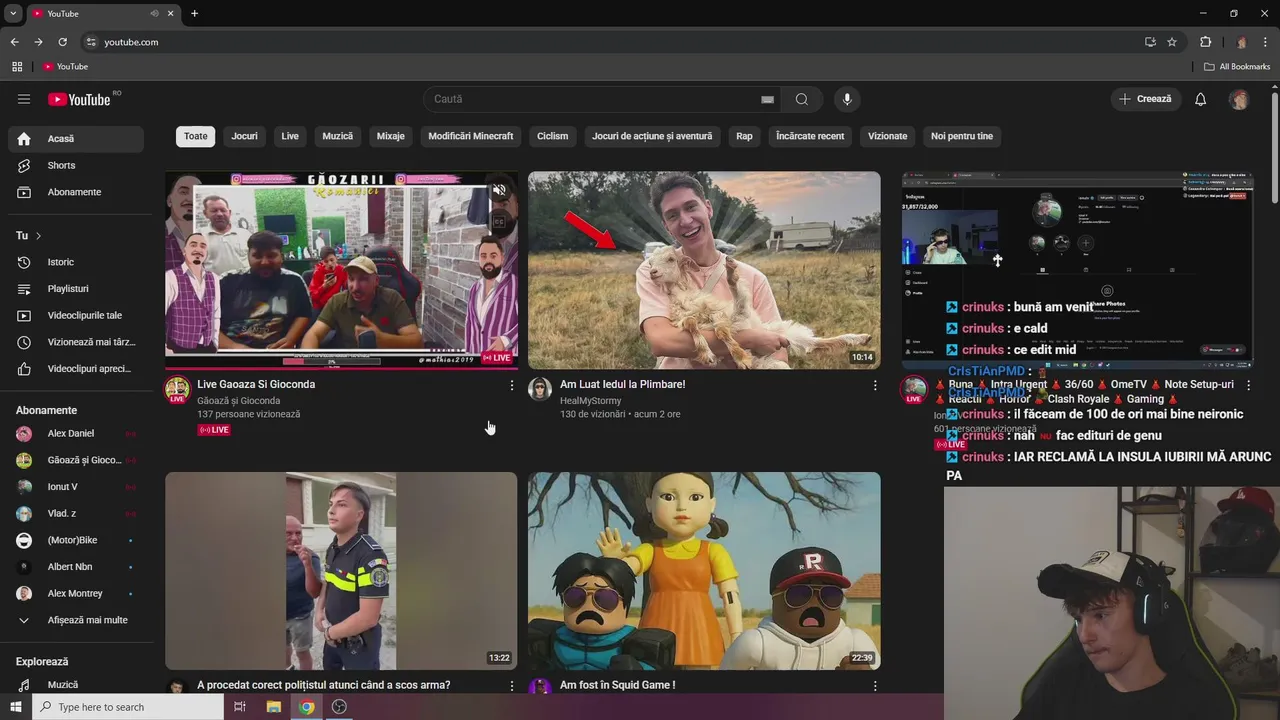Image resolution: width=1280 pixels, height=720 pixels.
Task: Open the notifications bell
Action: pyautogui.click(x=1201, y=99)
